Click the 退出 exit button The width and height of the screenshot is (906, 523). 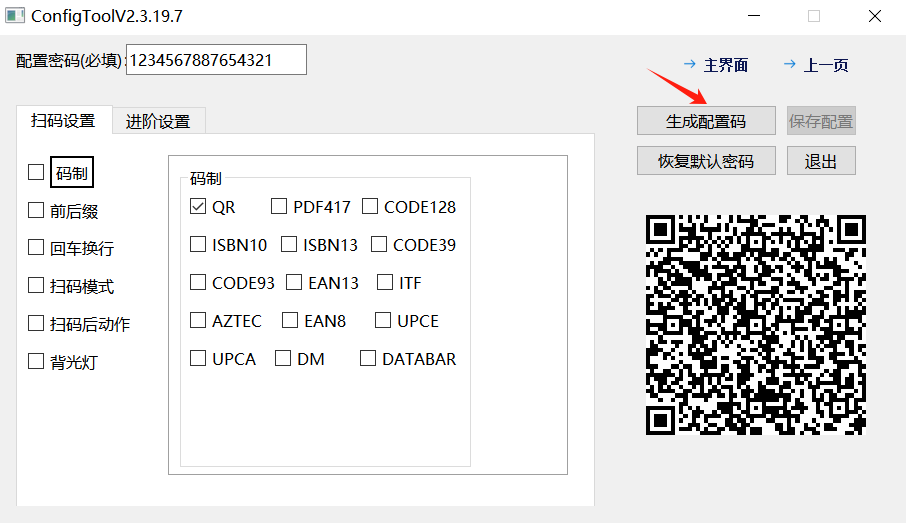pos(821,161)
